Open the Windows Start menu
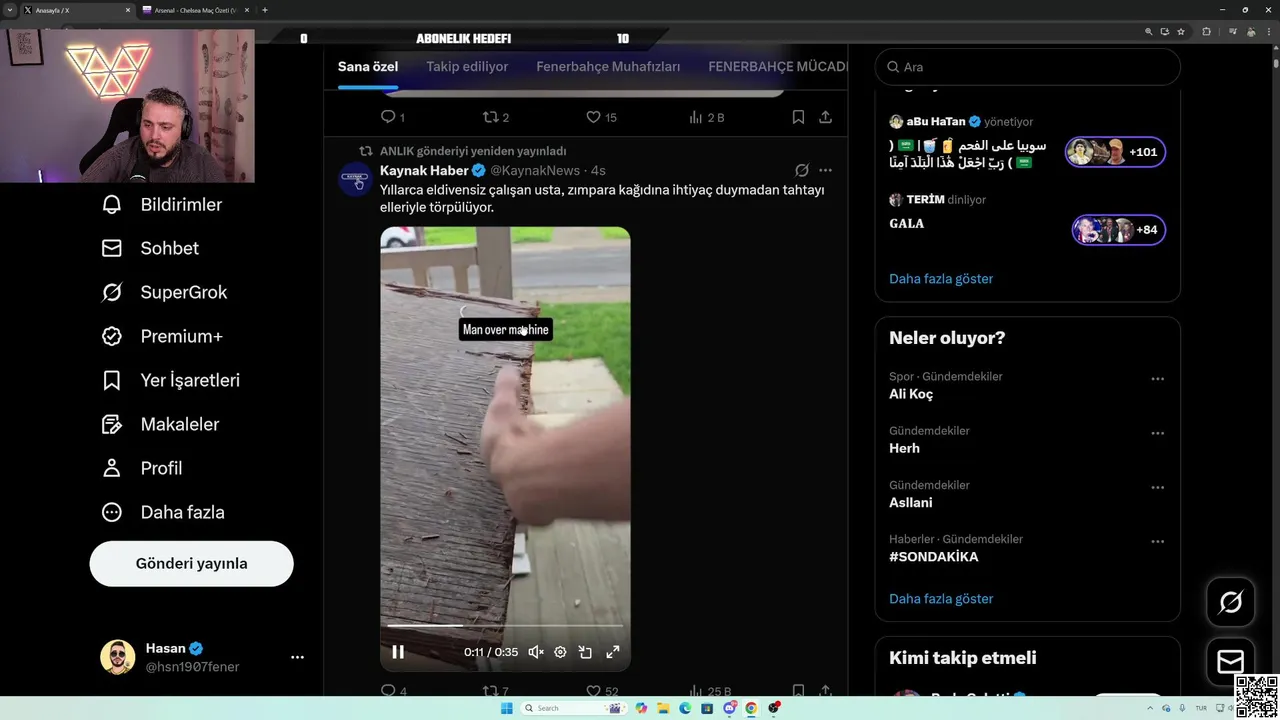Viewport: 1280px width, 720px height. click(x=507, y=708)
